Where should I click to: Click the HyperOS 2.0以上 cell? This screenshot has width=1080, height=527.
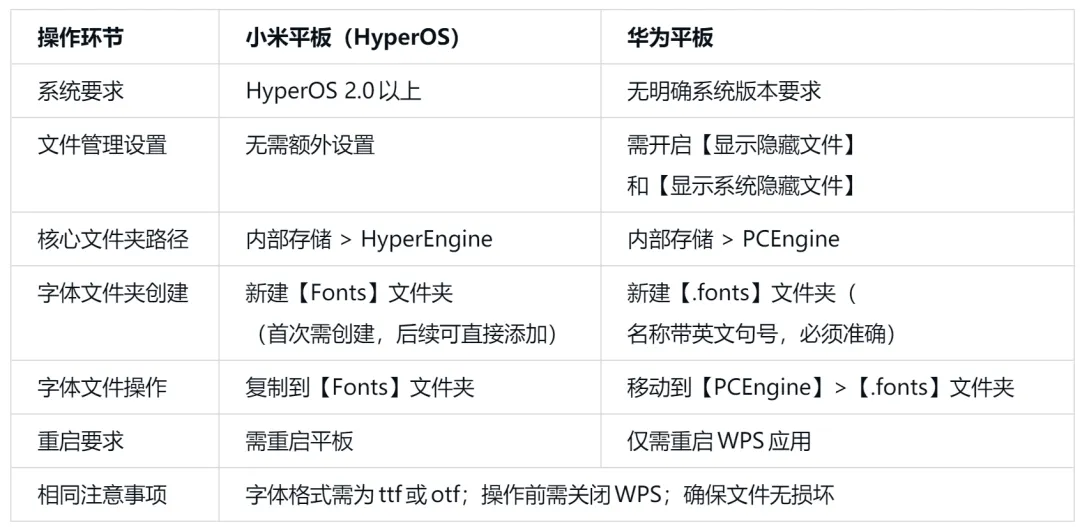pos(333,91)
